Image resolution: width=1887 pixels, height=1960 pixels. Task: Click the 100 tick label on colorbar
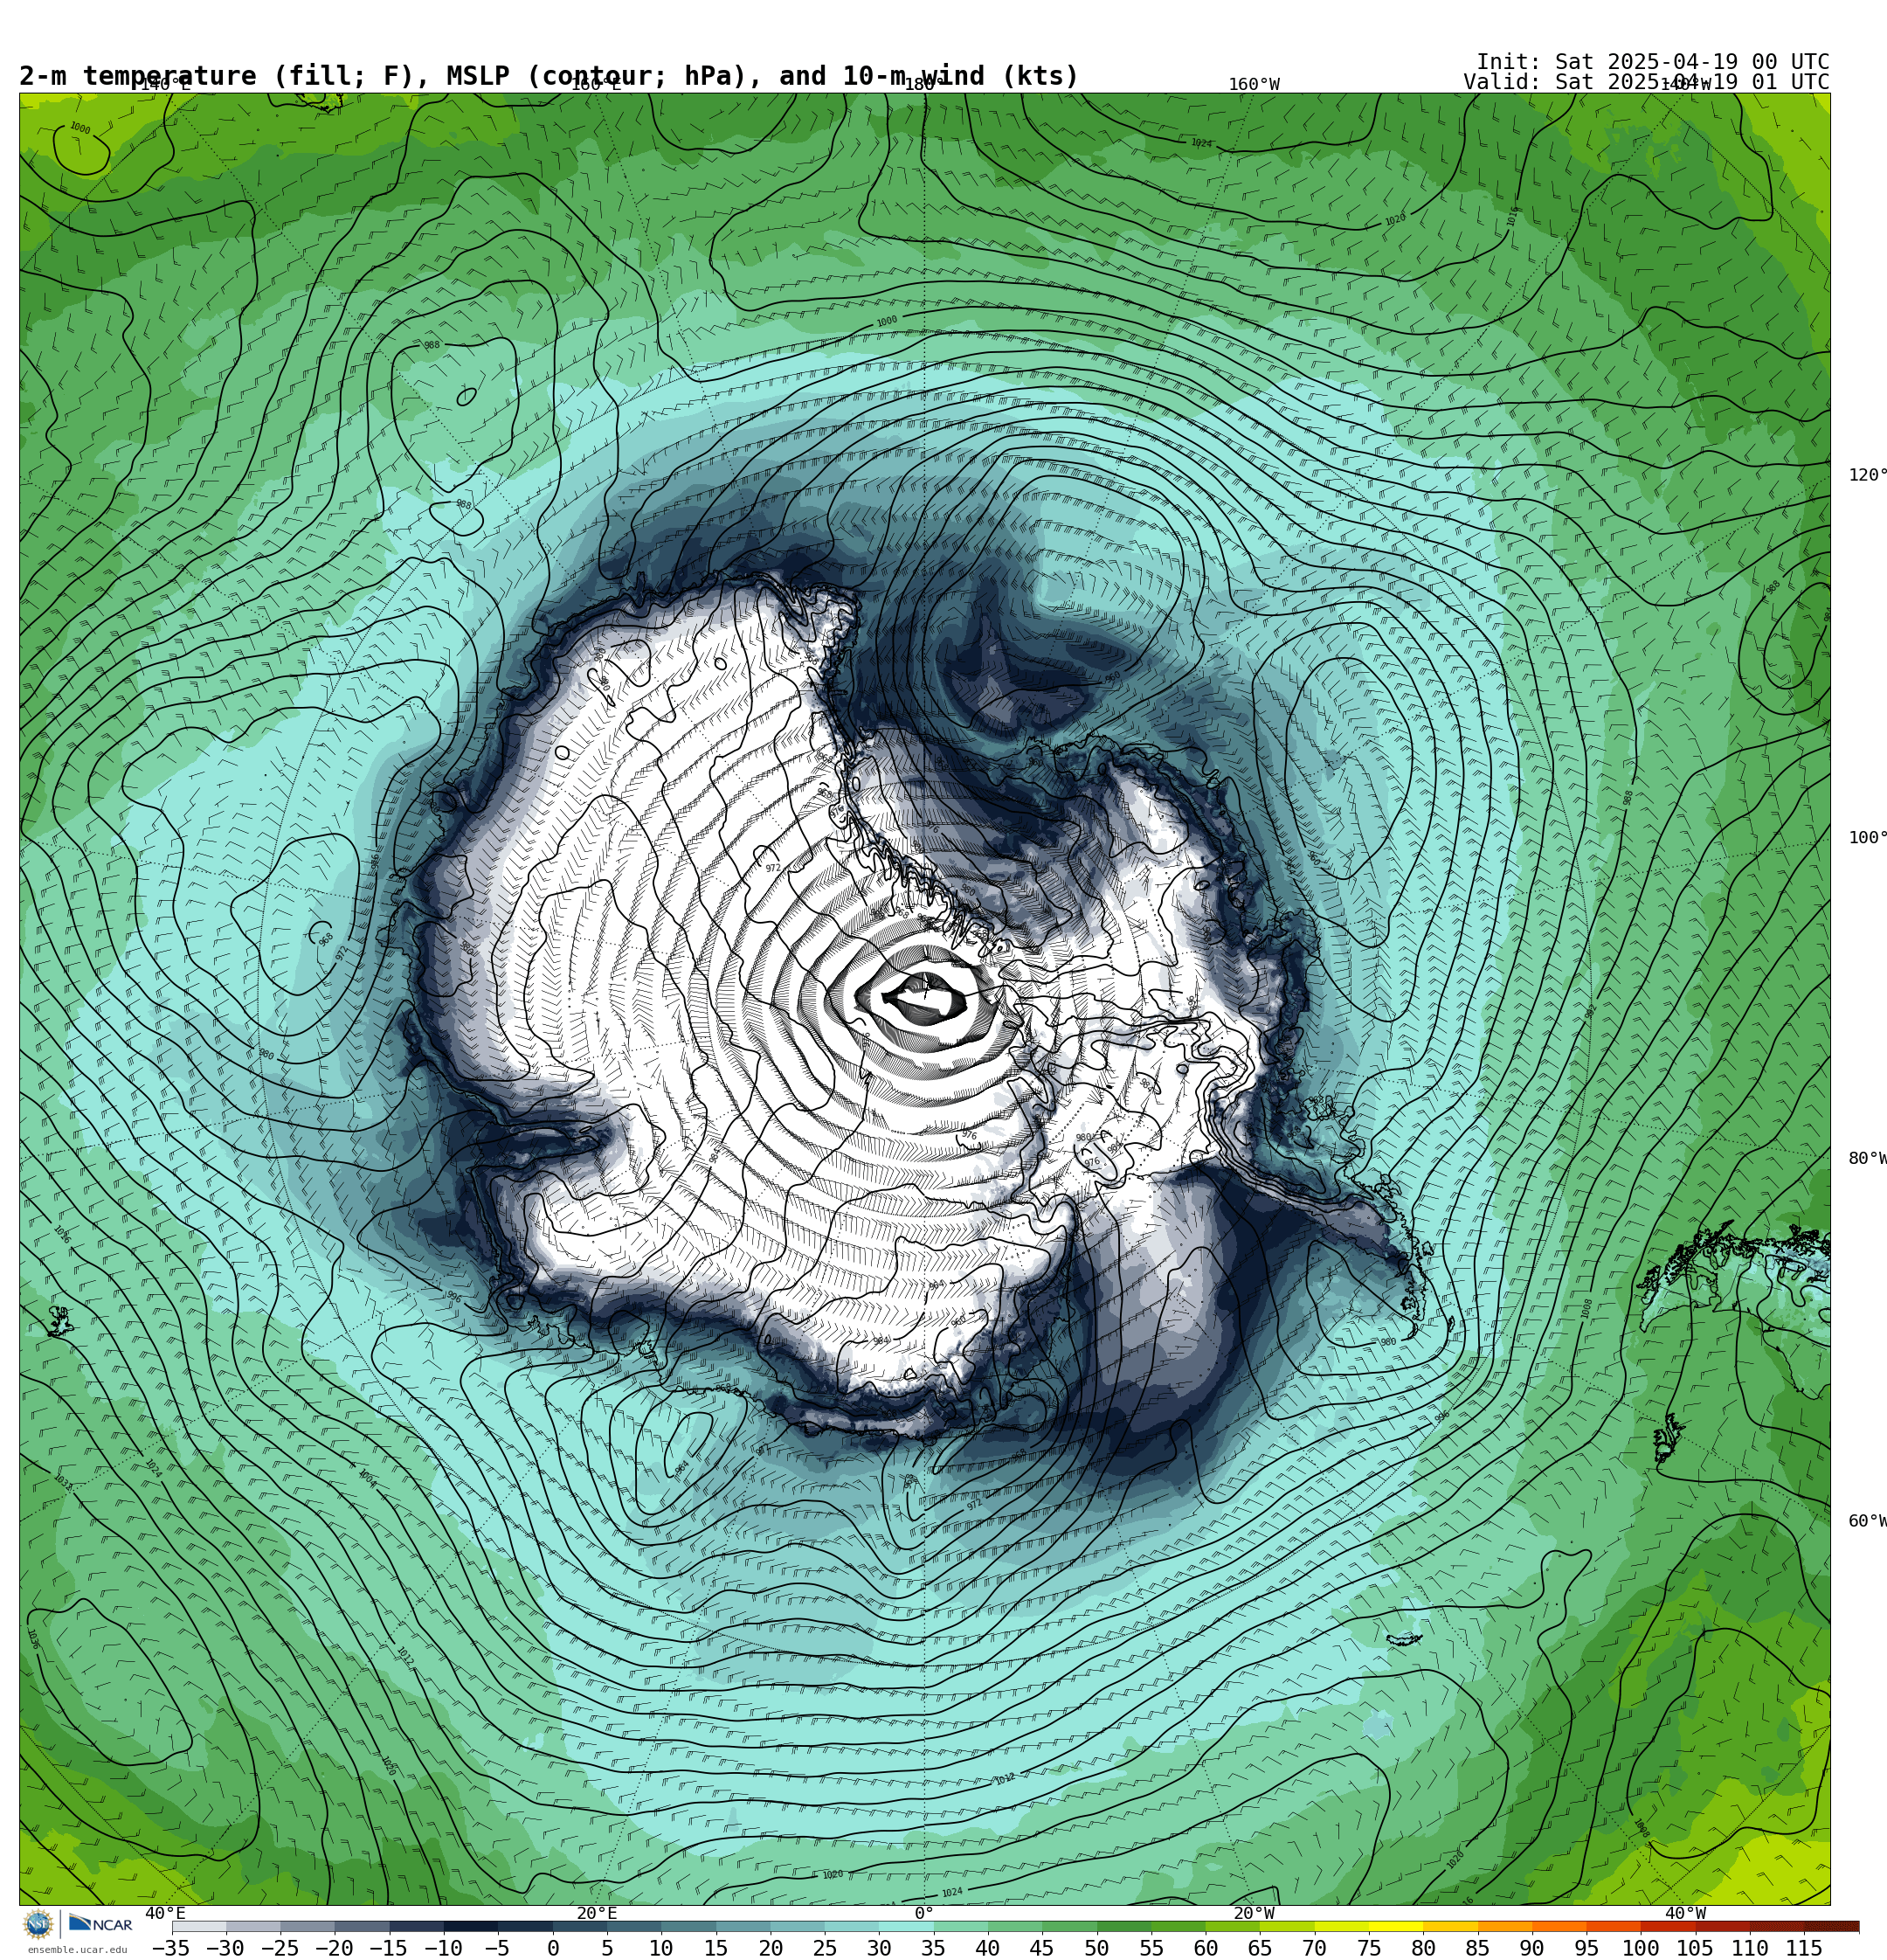1641,1948
